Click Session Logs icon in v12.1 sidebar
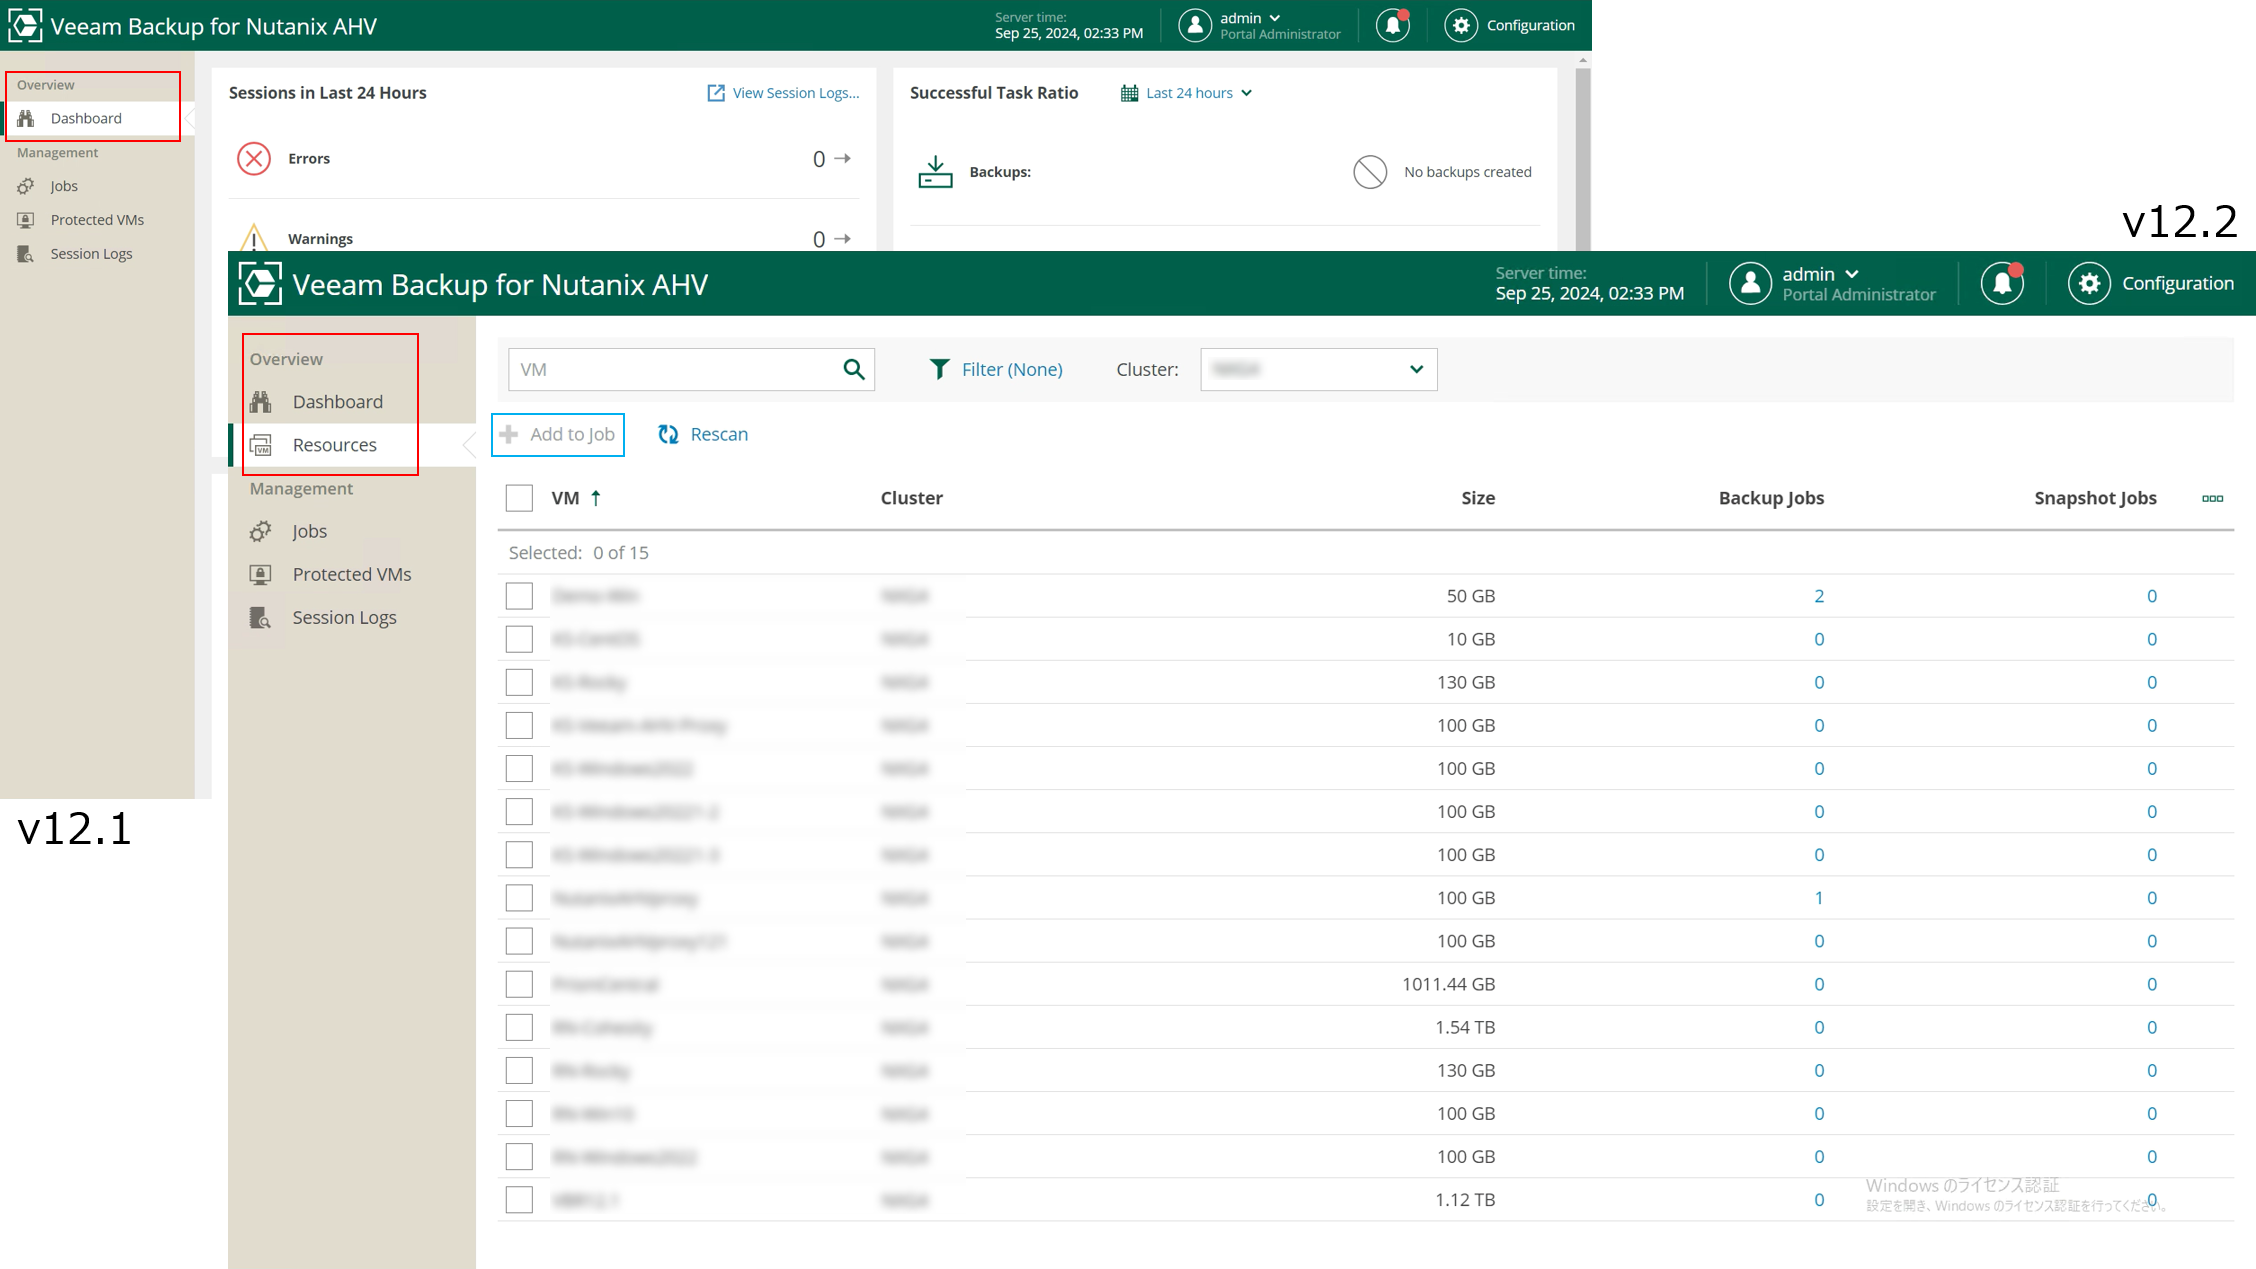Image resolution: width=2256 pixels, height=1269 pixels. (26, 254)
